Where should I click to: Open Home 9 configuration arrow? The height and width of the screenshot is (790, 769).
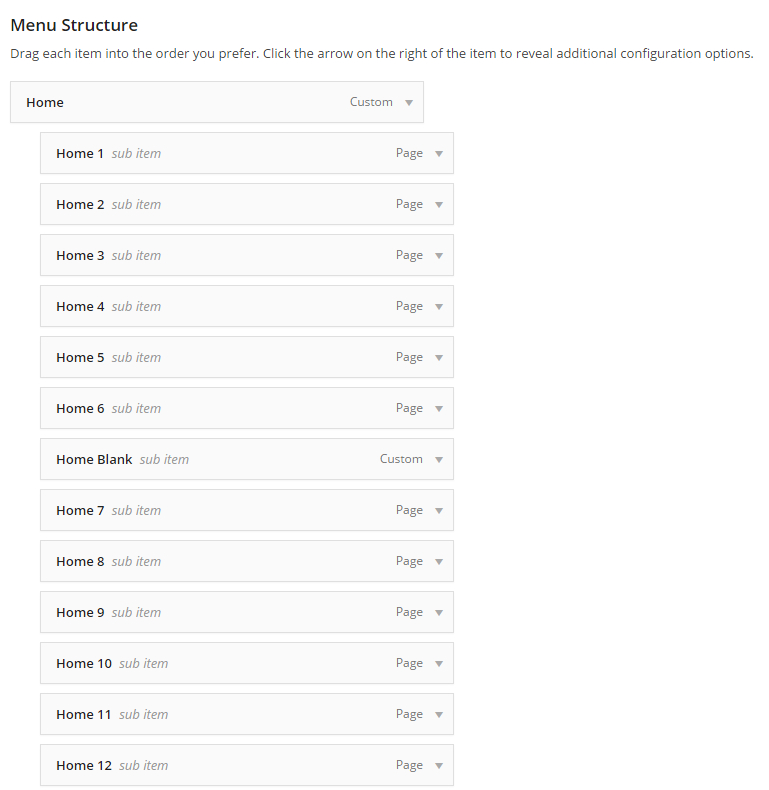(x=439, y=613)
